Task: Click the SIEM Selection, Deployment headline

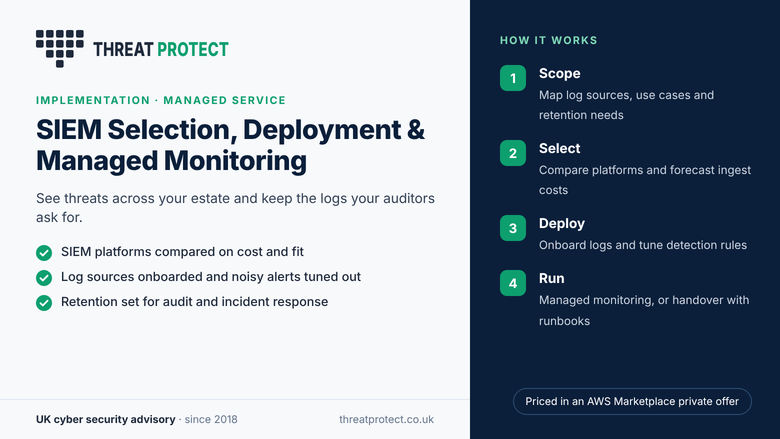Action: [x=230, y=145]
